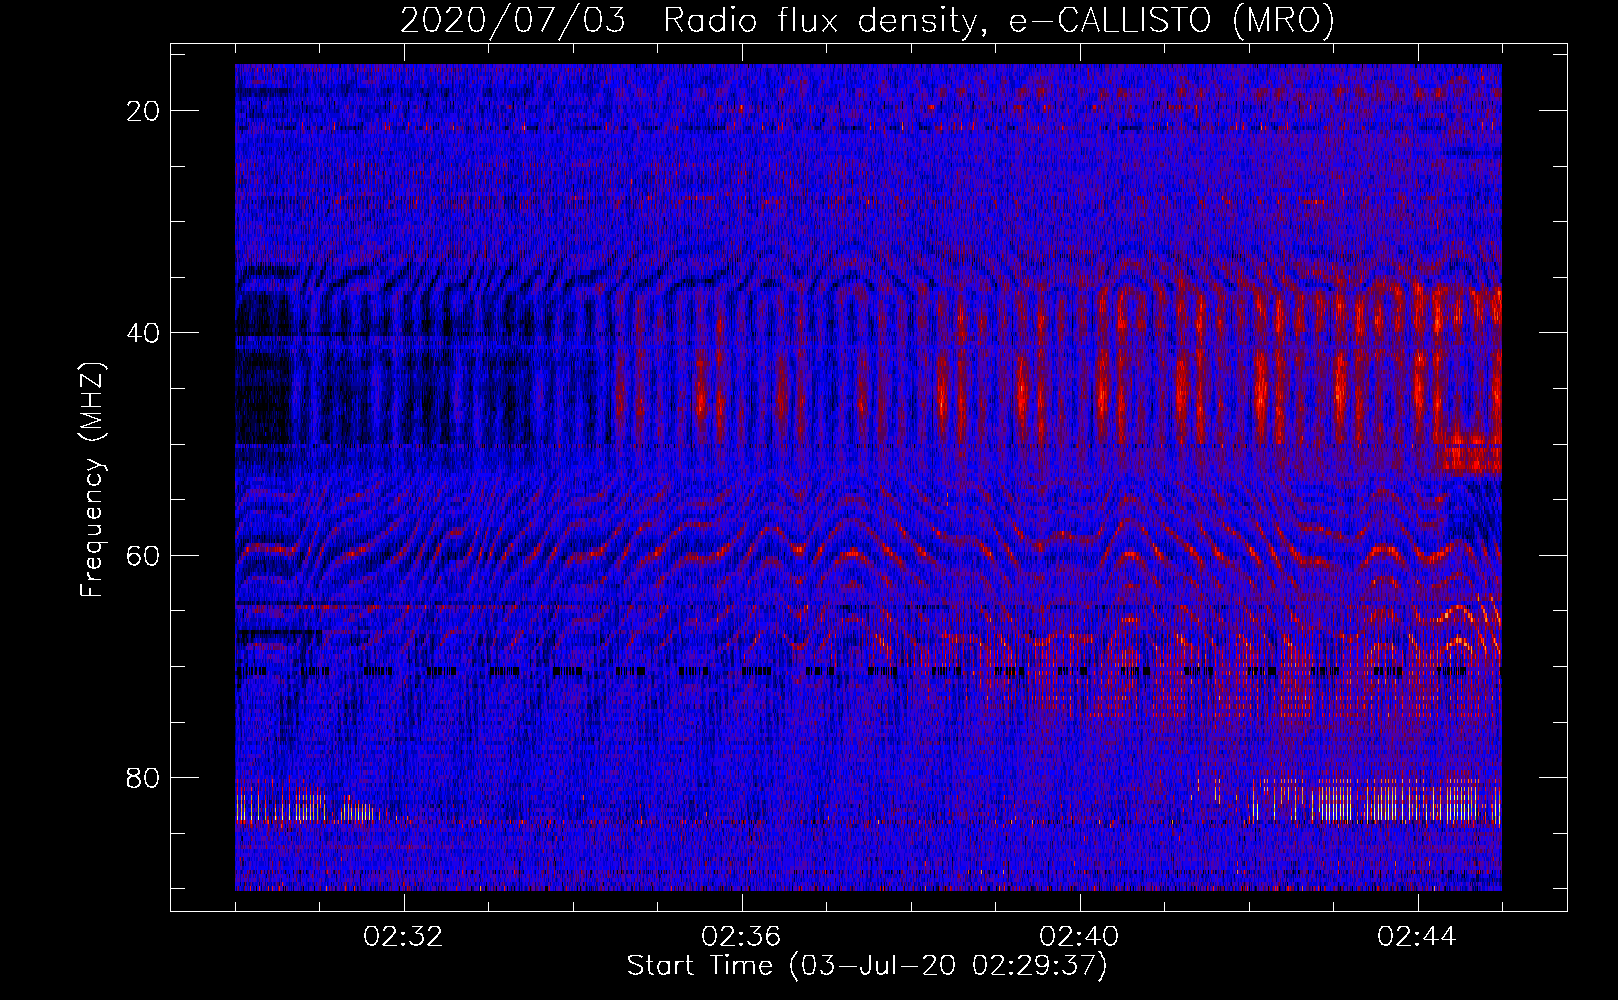This screenshot has width=1618, height=1000.
Task: Click the 40 MHz frequency tick label
Action: point(144,333)
